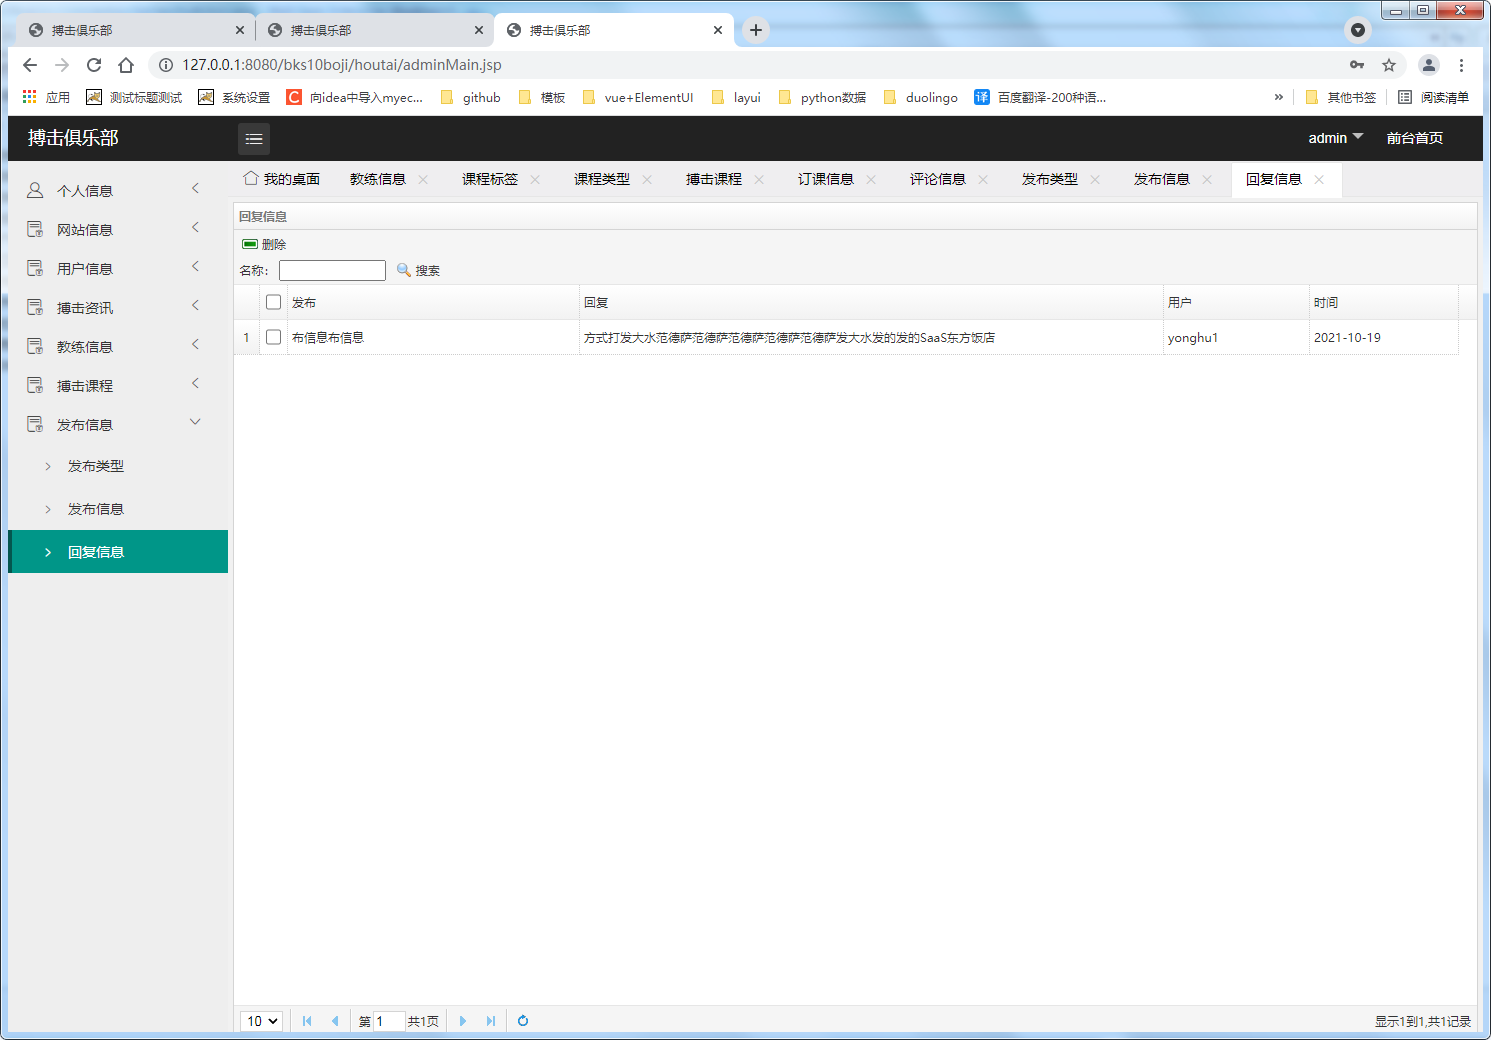Image resolution: width=1491 pixels, height=1040 pixels.
Task: Click browser forward arrow
Action: tap(62, 65)
